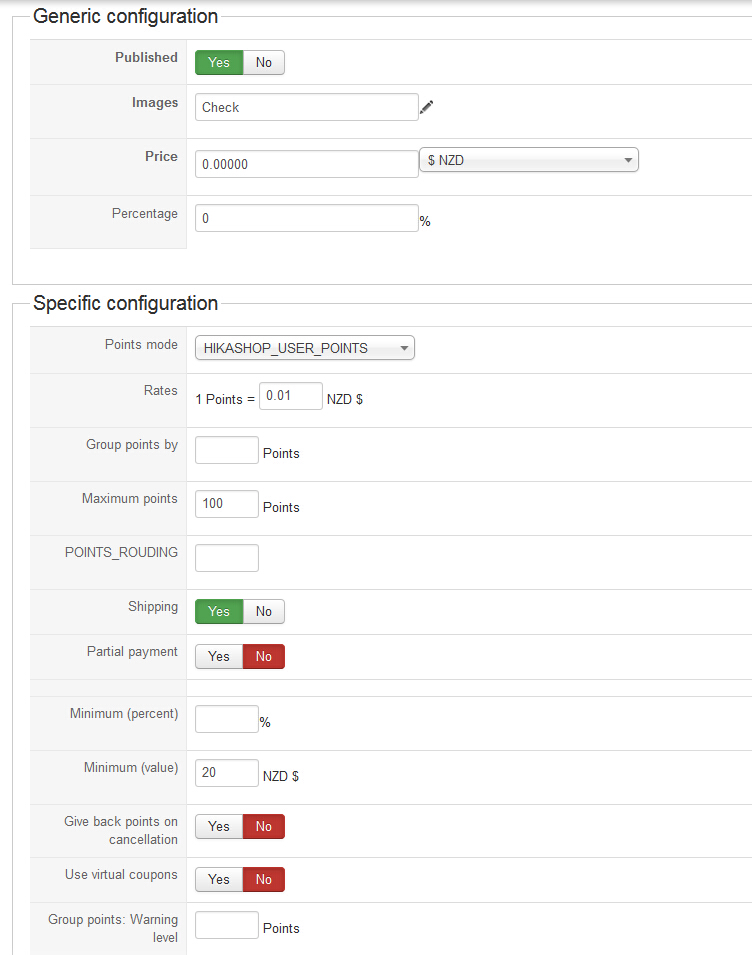Edit the Rates value field
Image resolution: width=752 pixels, height=955 pixels.
290,396
